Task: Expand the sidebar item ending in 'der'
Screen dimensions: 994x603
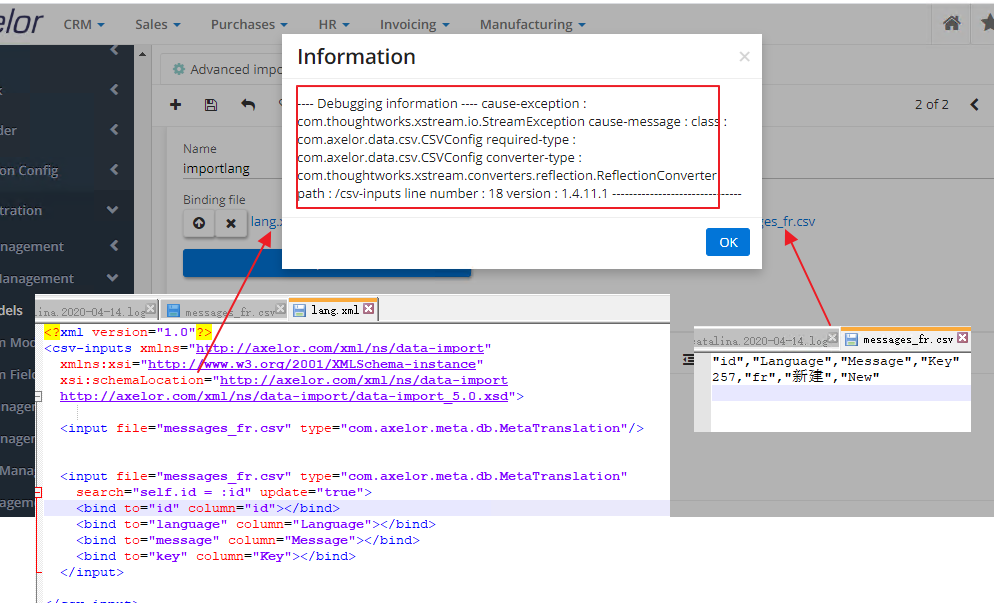Action: click(x=114, y=129)
